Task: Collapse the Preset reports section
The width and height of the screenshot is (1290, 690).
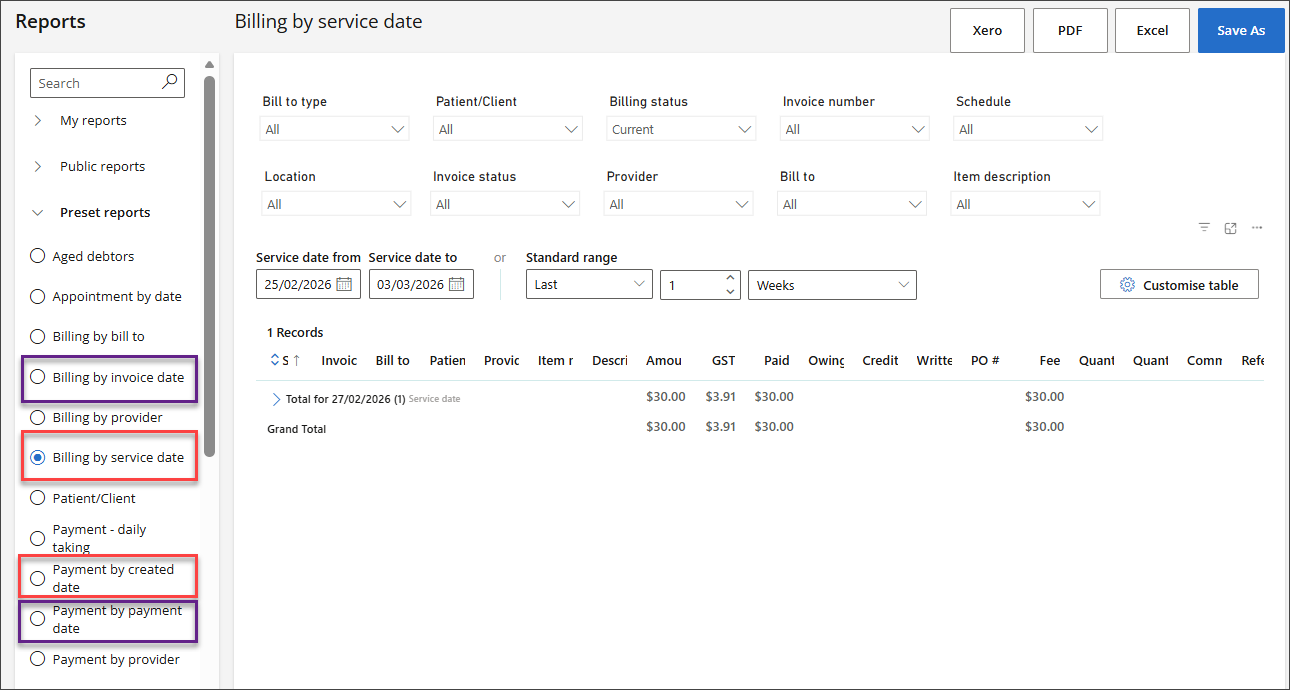Action: click(39, 213)
